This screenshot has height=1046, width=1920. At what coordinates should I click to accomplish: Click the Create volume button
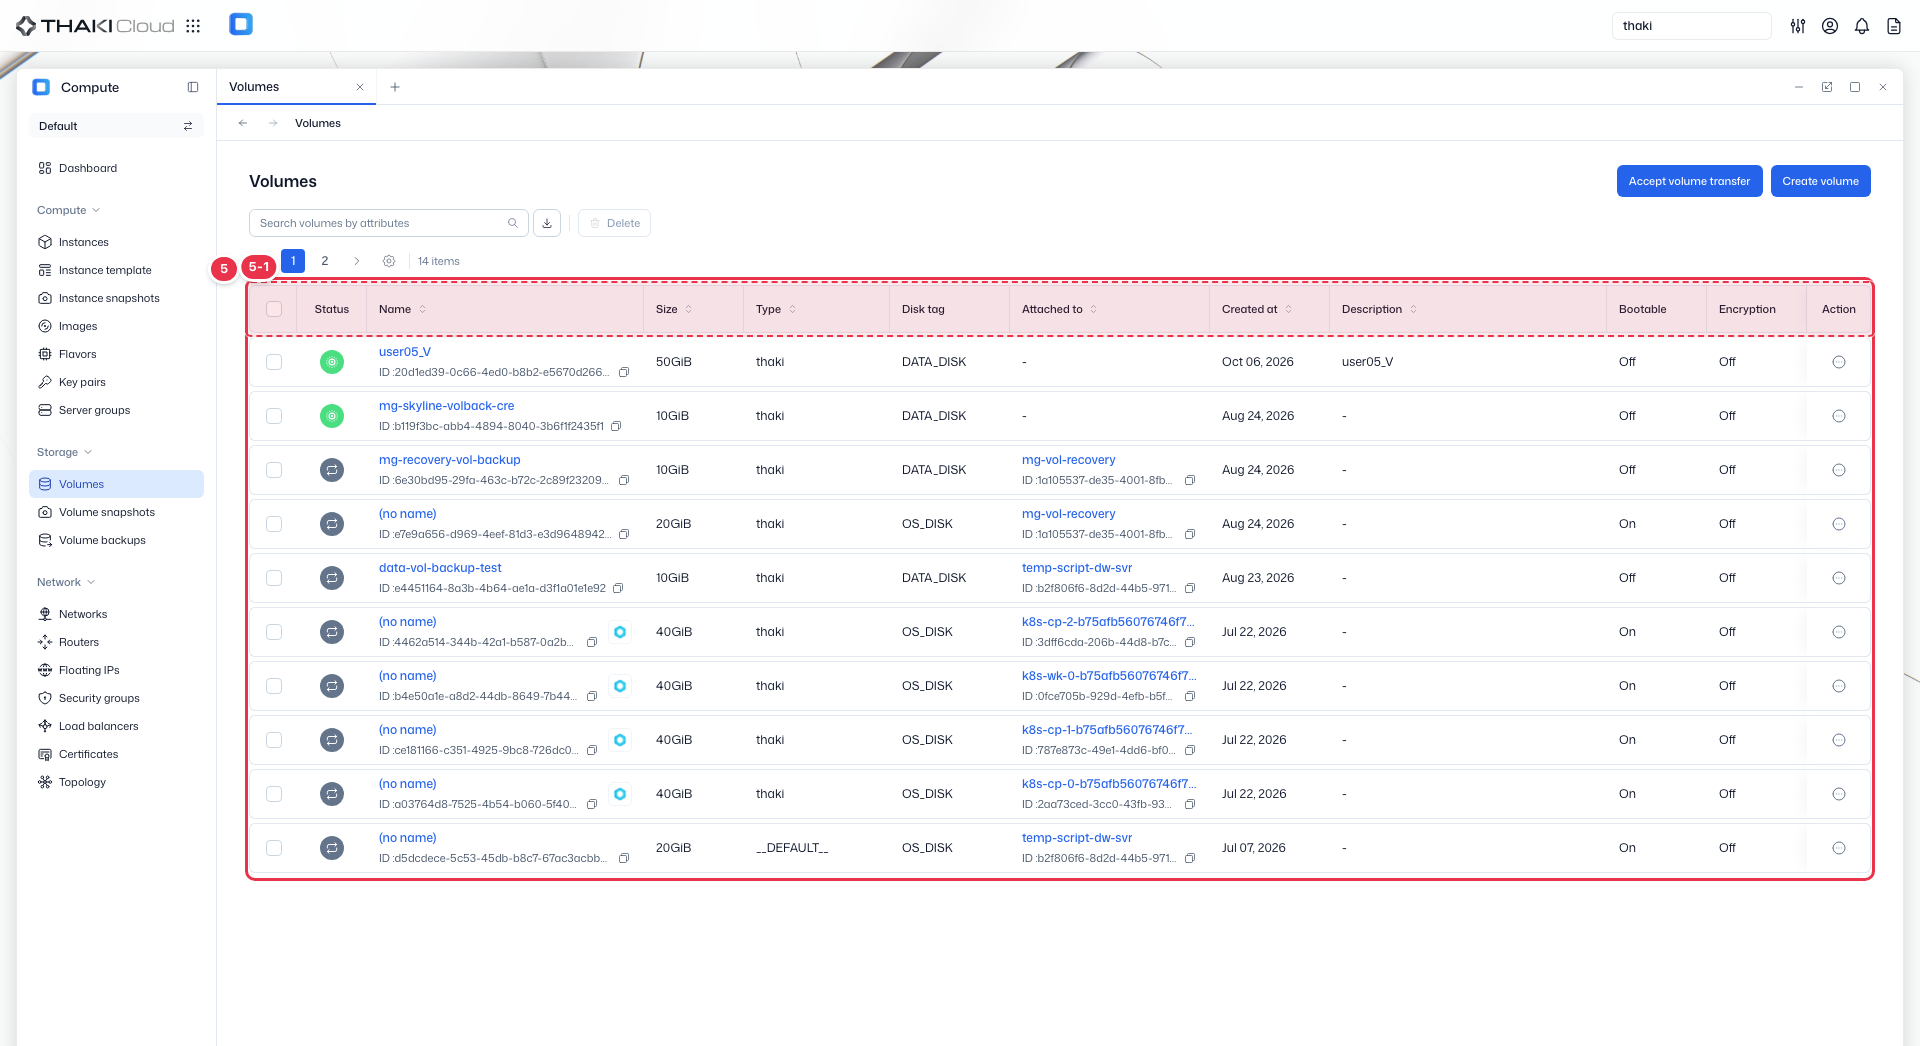point(1820,181)
